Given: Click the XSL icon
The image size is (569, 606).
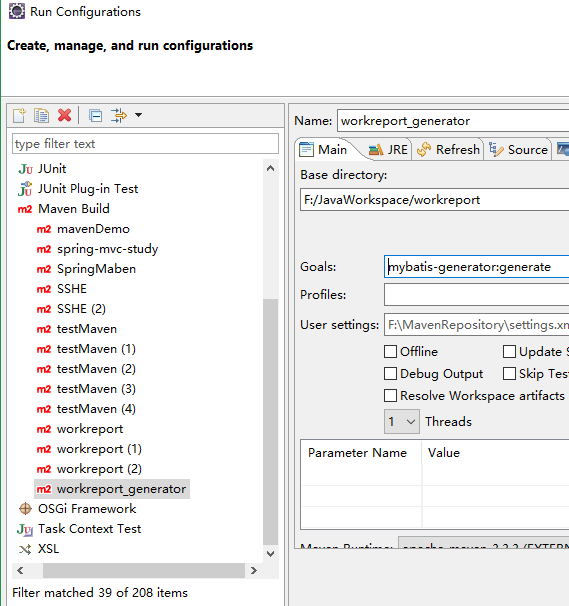Looking at the screenshot, I should [25, 550].
